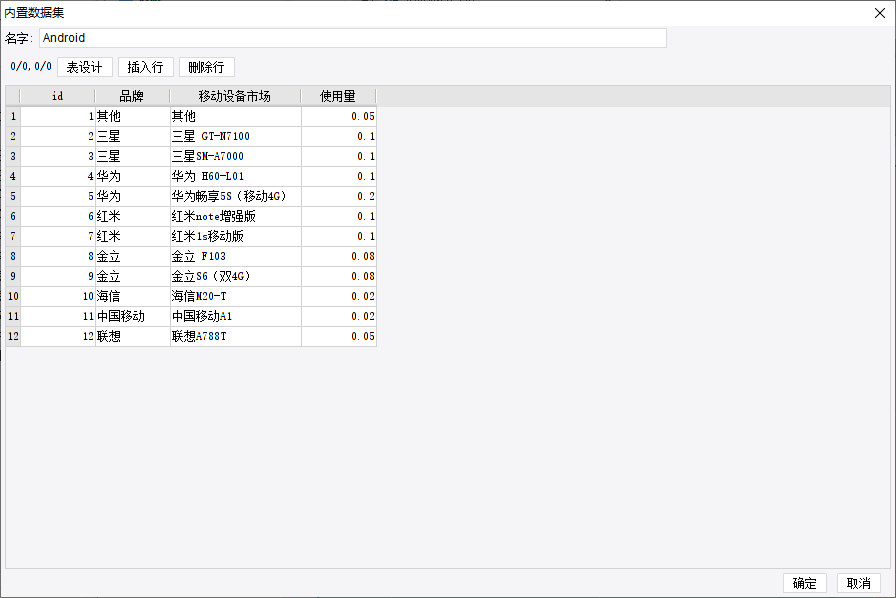The height and width of the screenshot is (598, 896).
Task: Select row header number 12
Action: (x=13, y=337)
